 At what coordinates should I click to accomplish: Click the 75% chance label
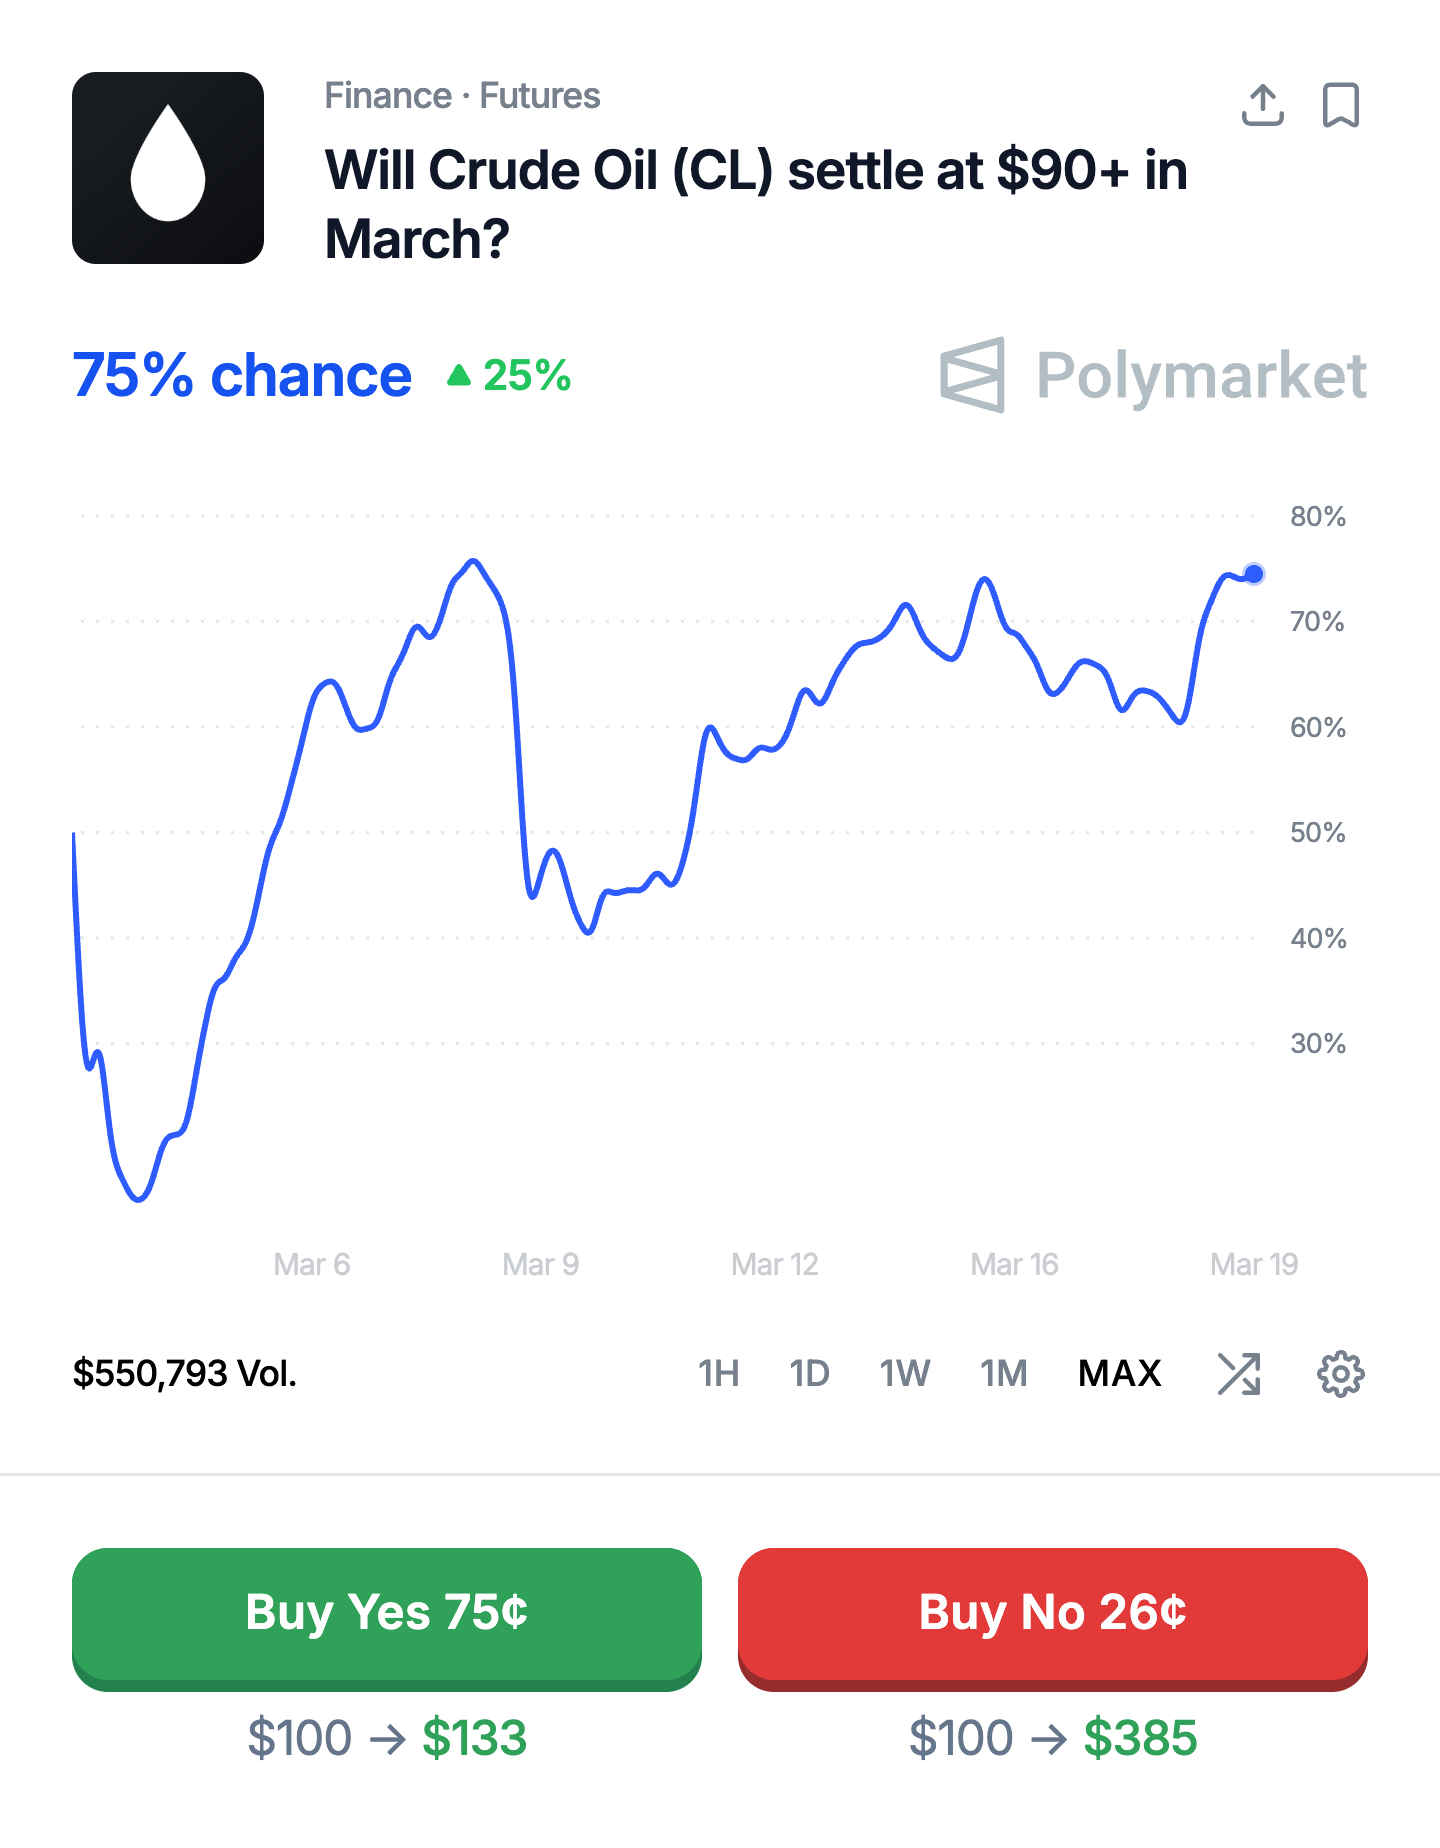pyautogui.click(x=242, y=376)
